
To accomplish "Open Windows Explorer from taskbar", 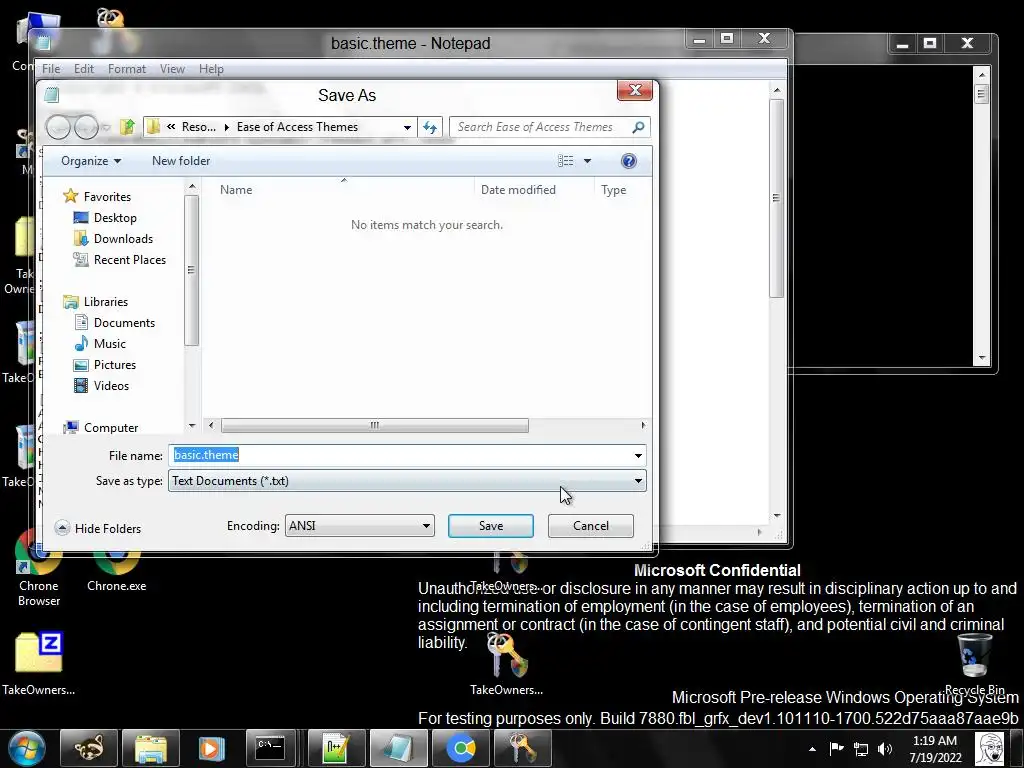I will (x=151, y=748).
